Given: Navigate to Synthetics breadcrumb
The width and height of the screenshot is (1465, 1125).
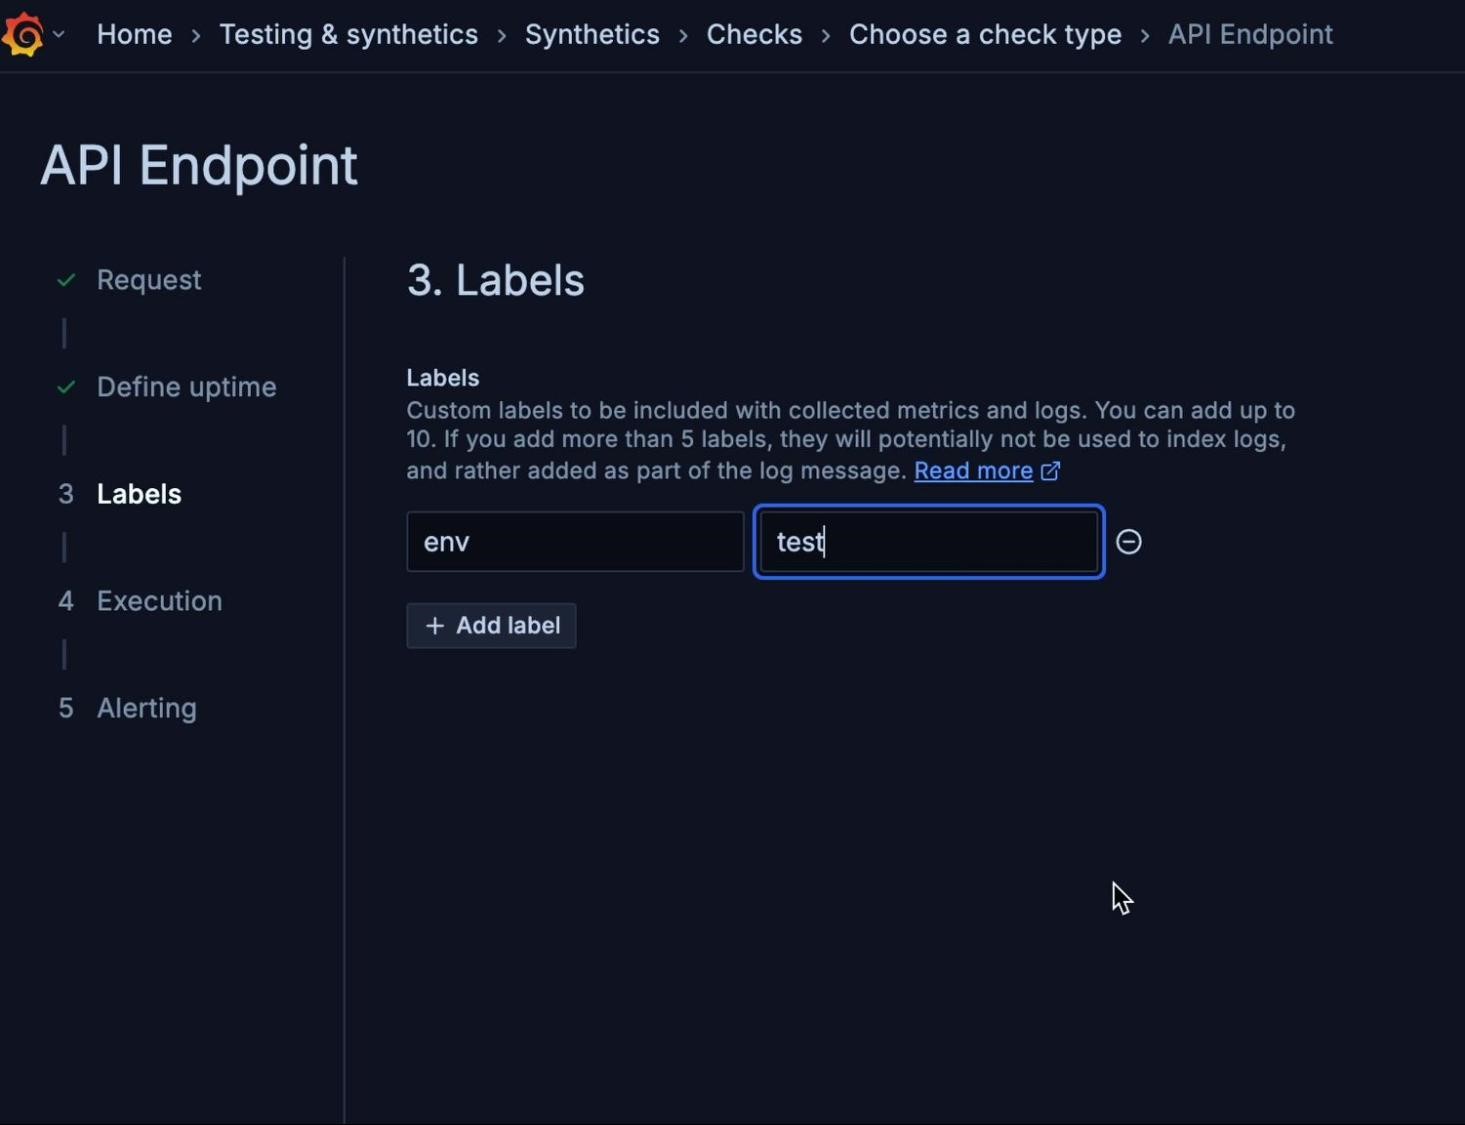Looking at the screenshot, I should pyautogui.click(x=592, y=34).
